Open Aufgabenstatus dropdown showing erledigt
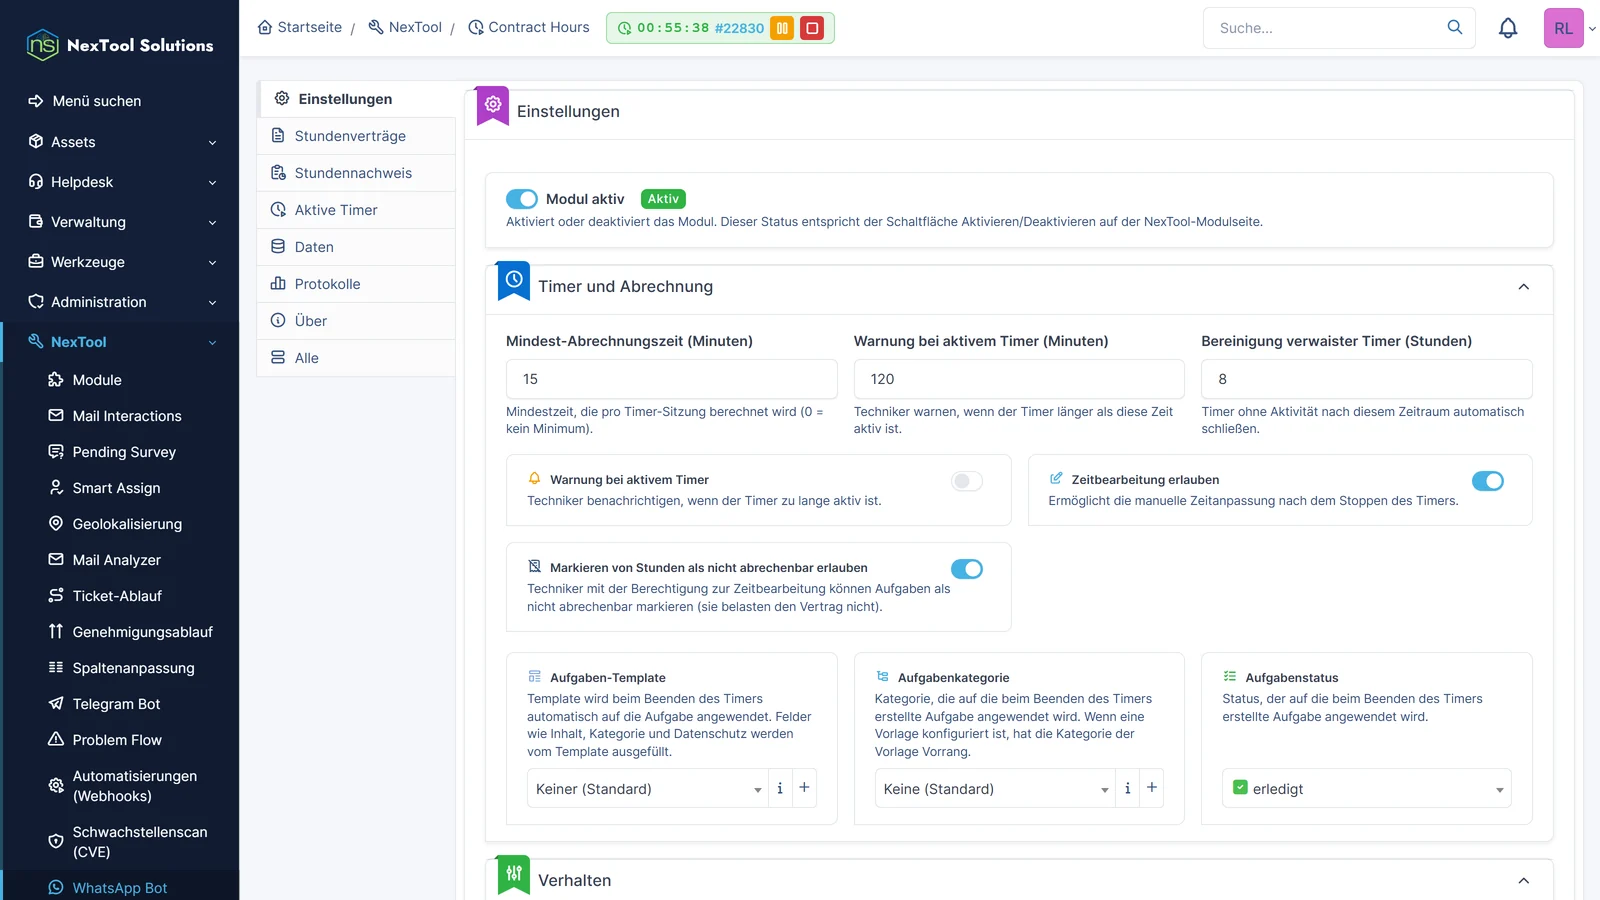Image resolution: width=1600 pixels, height=900 pixels. (1367, 788)
